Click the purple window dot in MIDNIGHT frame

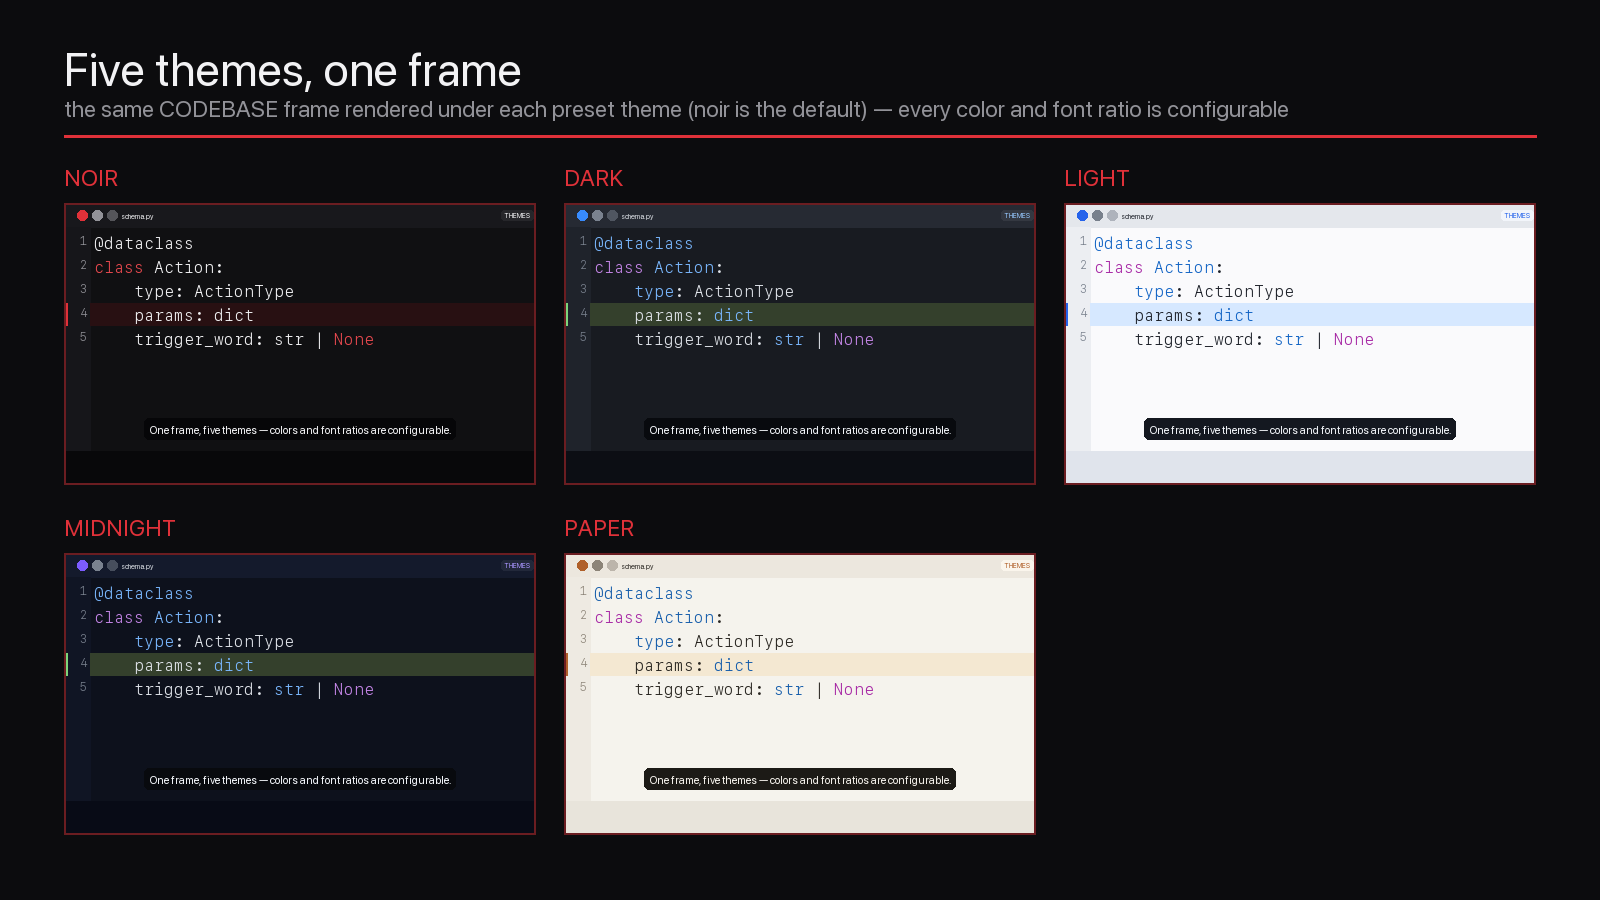pos(82,566)
